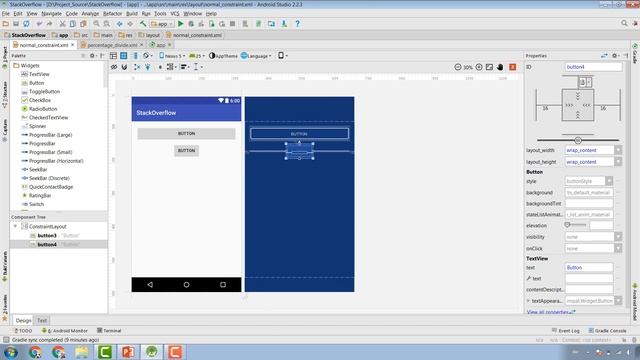This screenshot has width=640, height=360.
Task: Open the VCS menu
Action: tap(175, 13)
